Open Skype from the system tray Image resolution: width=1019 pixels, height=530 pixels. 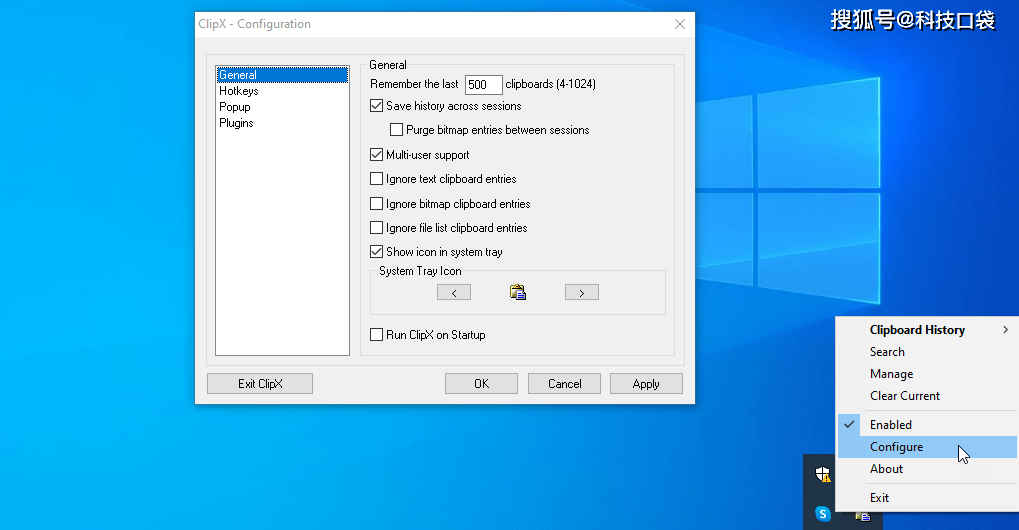coord(823,514)
